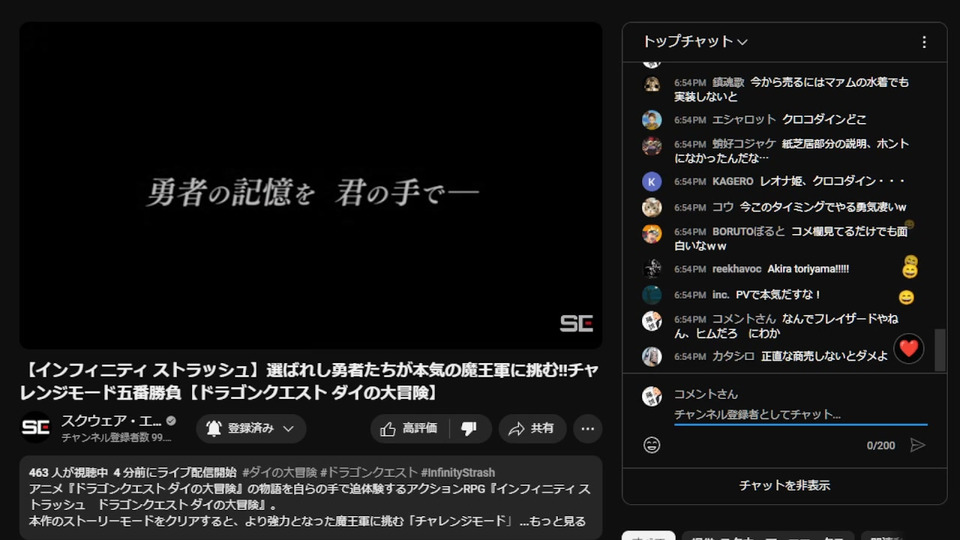This screenshot has height=540, width=960.
Task: Click username KAGERO in chat
Action: tap(733, 181)
